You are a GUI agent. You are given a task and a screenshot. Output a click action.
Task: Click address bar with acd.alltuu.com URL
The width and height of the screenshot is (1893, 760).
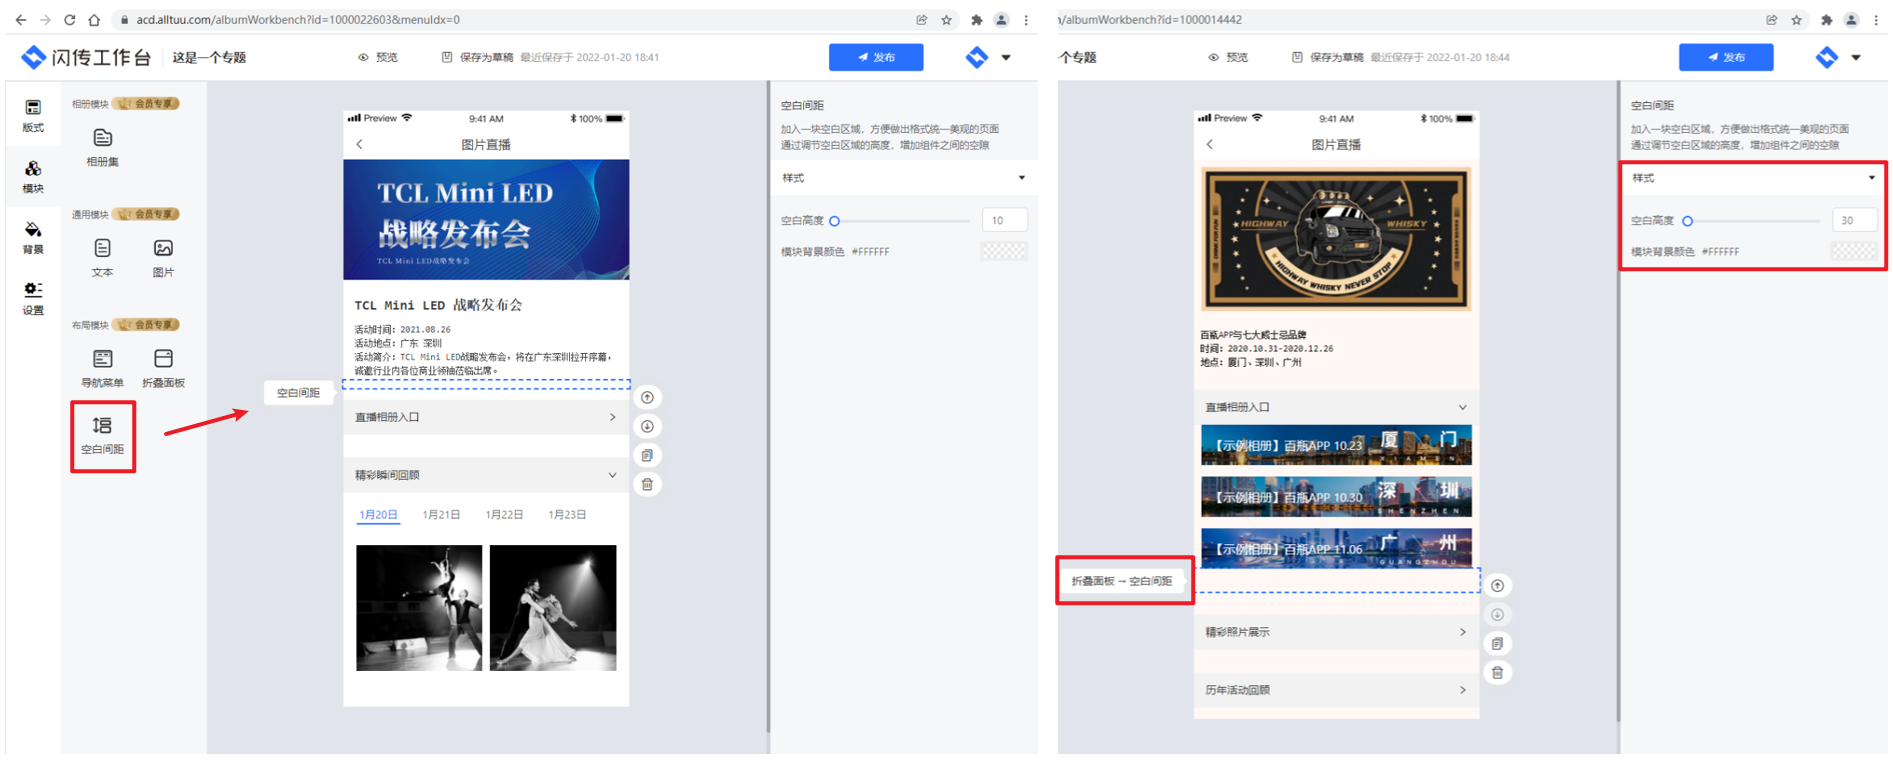[510, 19]
